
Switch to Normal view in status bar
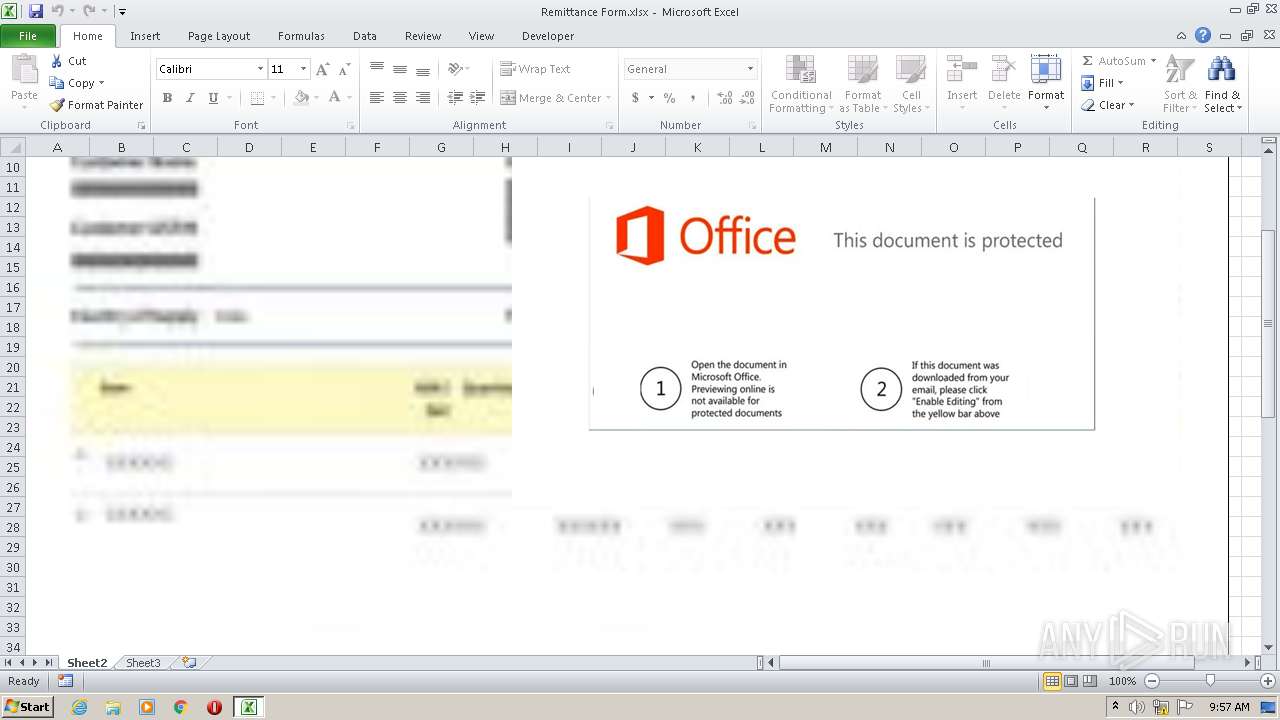[x=1052, y=681]
